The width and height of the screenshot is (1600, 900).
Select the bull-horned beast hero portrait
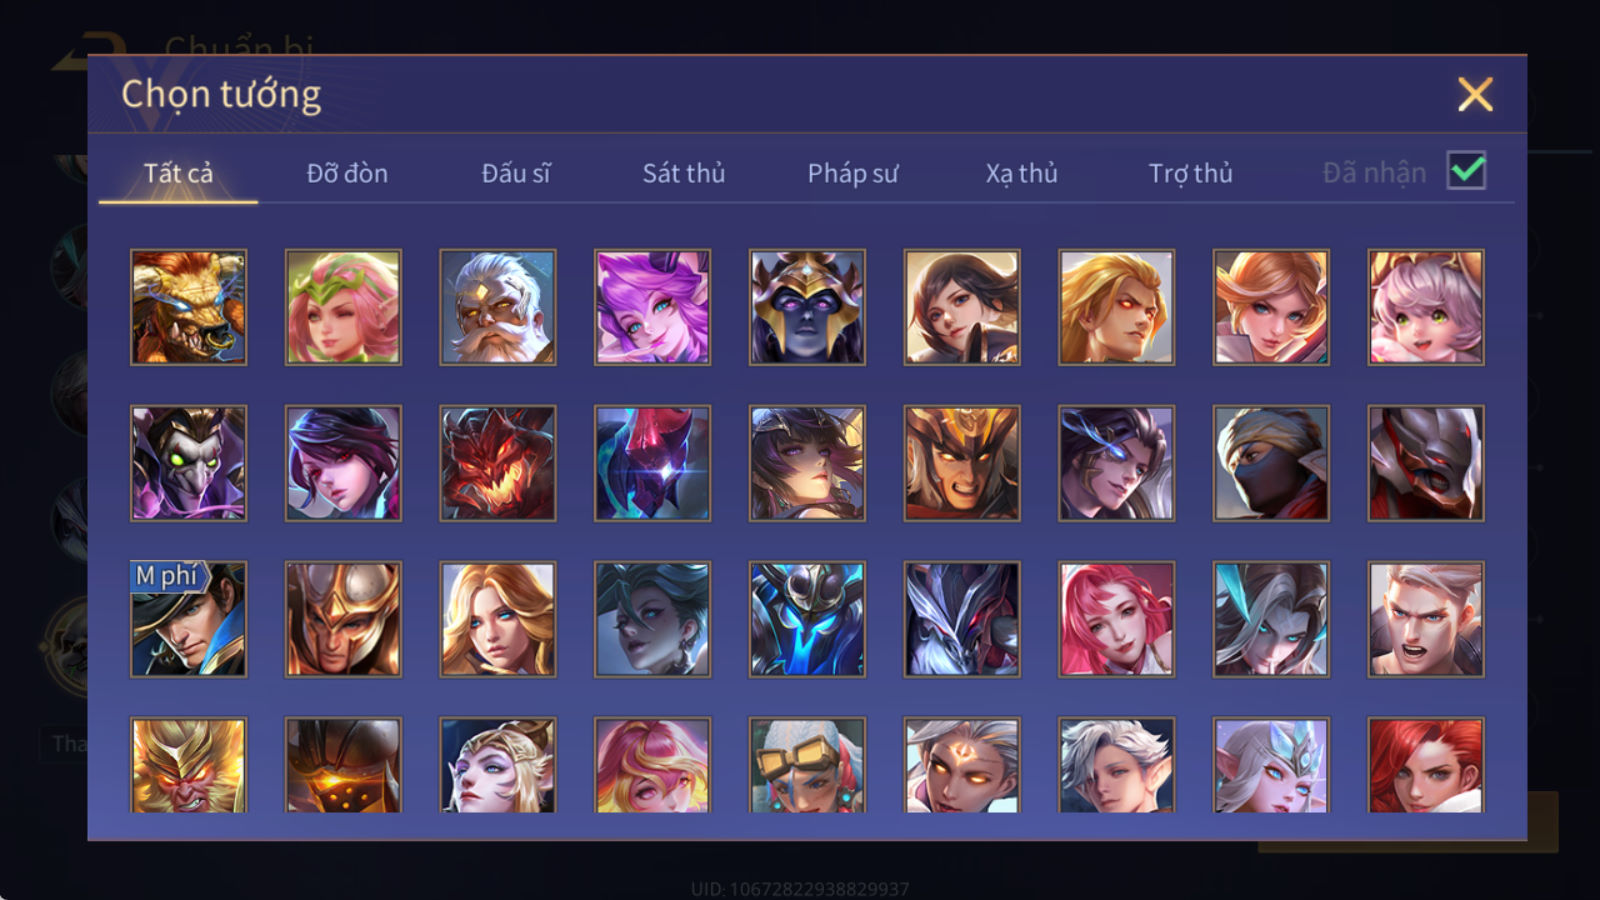coord(189,307)
